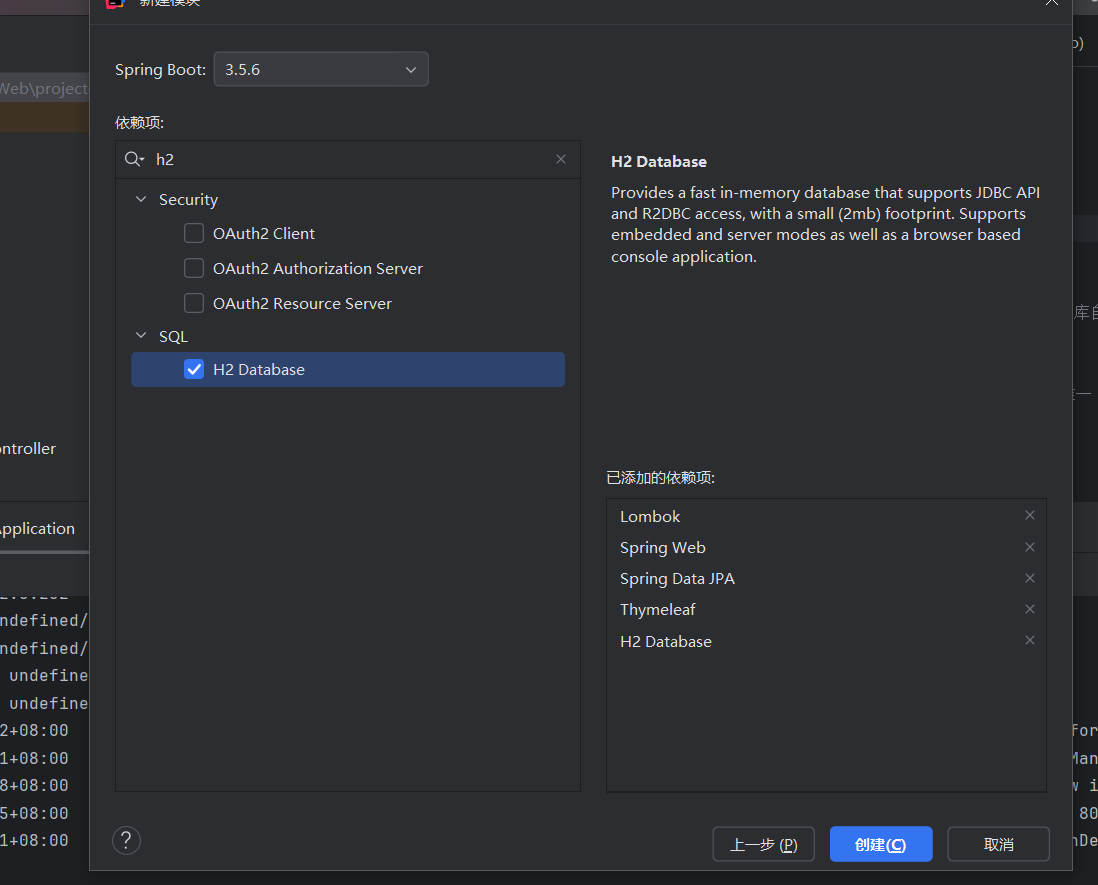Collapse the Security group
Screen dimensions: 1098x885
141,199
